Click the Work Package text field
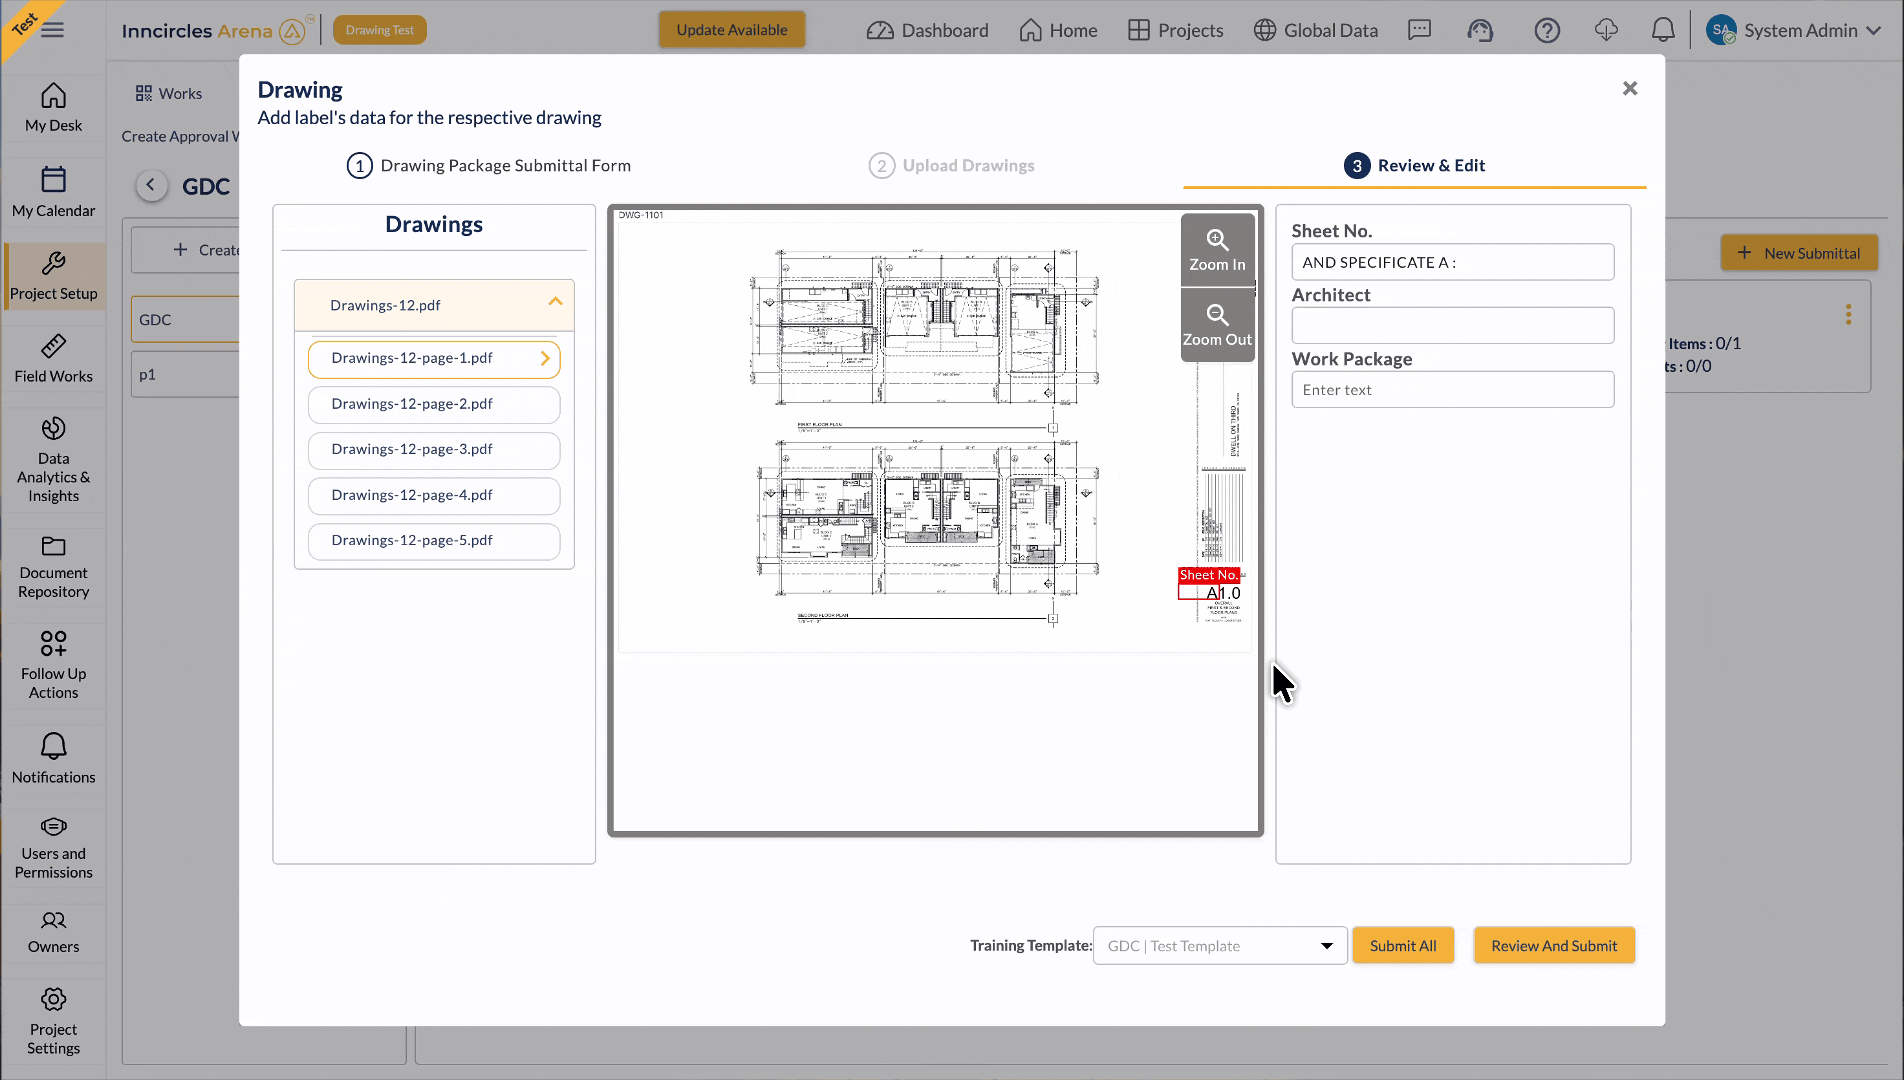The height and width of the screenshot is (1080, 1904). (1452, 390)
